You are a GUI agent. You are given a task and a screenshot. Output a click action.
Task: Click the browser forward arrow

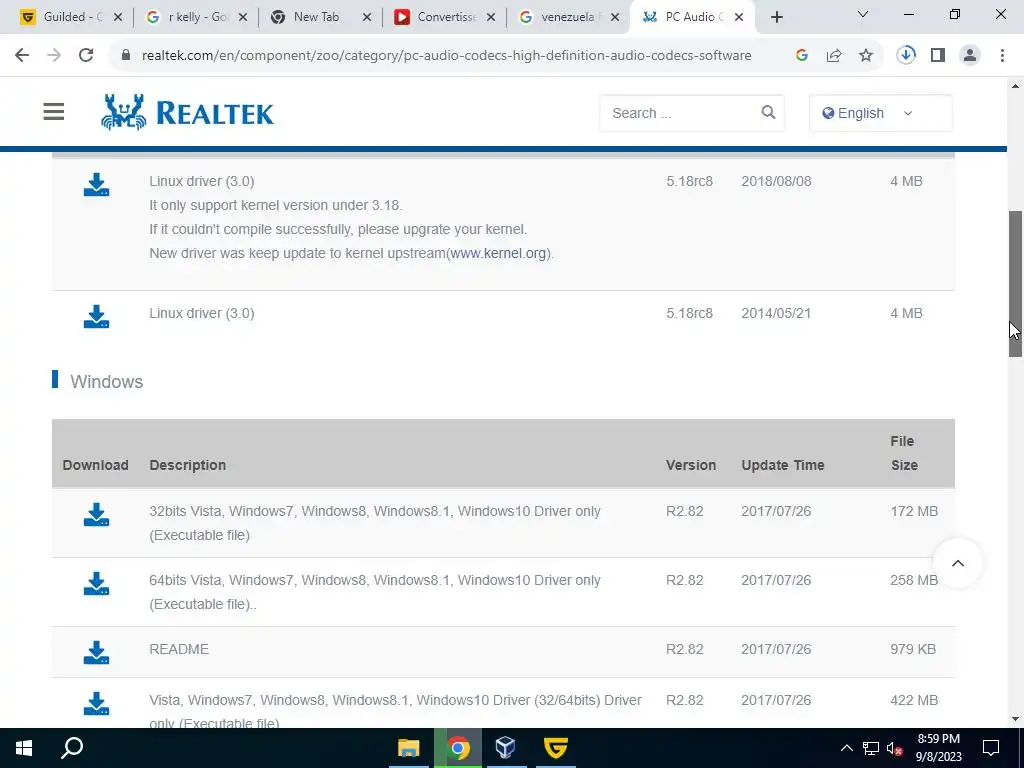coord(54,56)
